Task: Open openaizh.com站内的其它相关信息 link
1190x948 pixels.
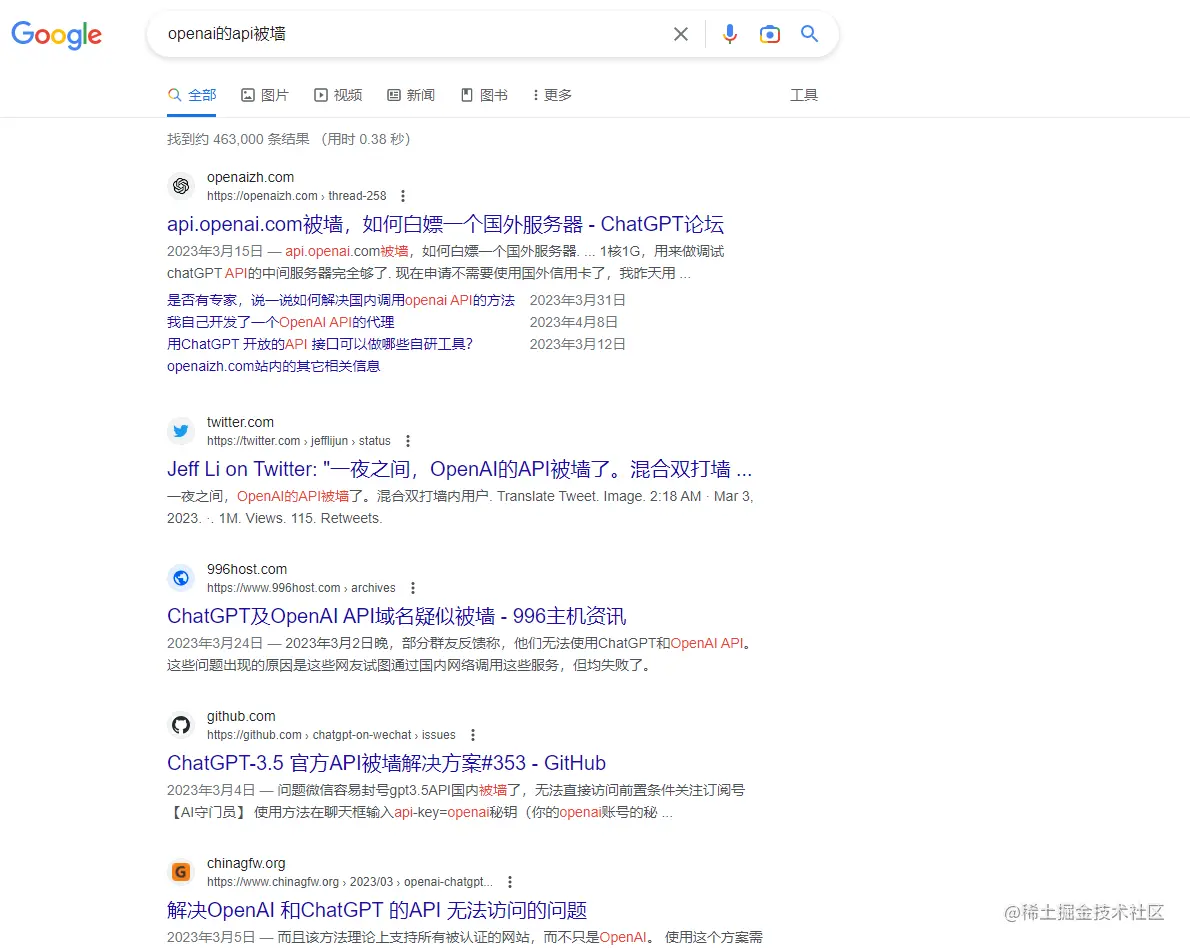Action: point(273,367)
